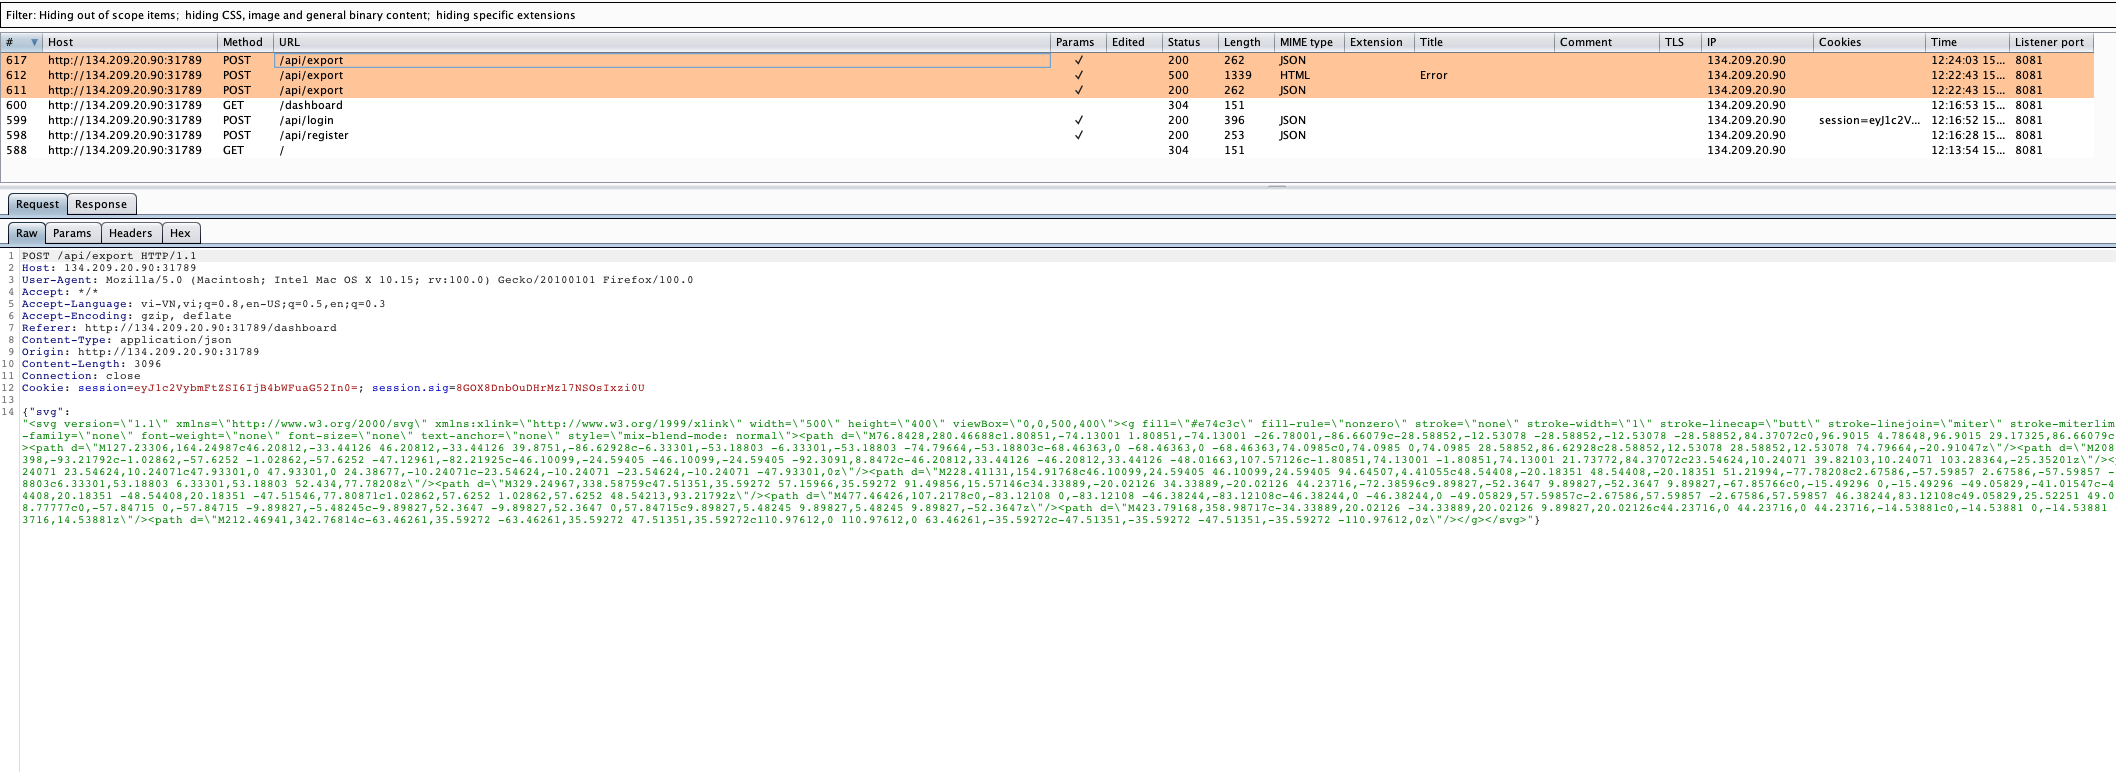This screenshot has width=2116, height=772.
Task: Select history row number 612
Action: (x=1047, y=75)
